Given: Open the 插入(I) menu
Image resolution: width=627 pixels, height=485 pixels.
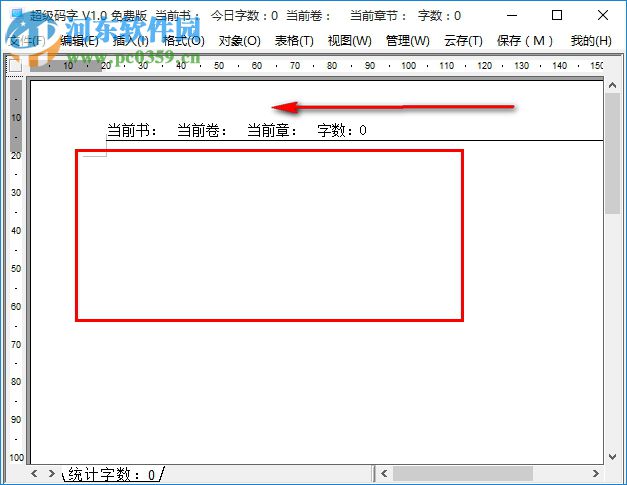Looking at the screenshot, I should [130, 41].
